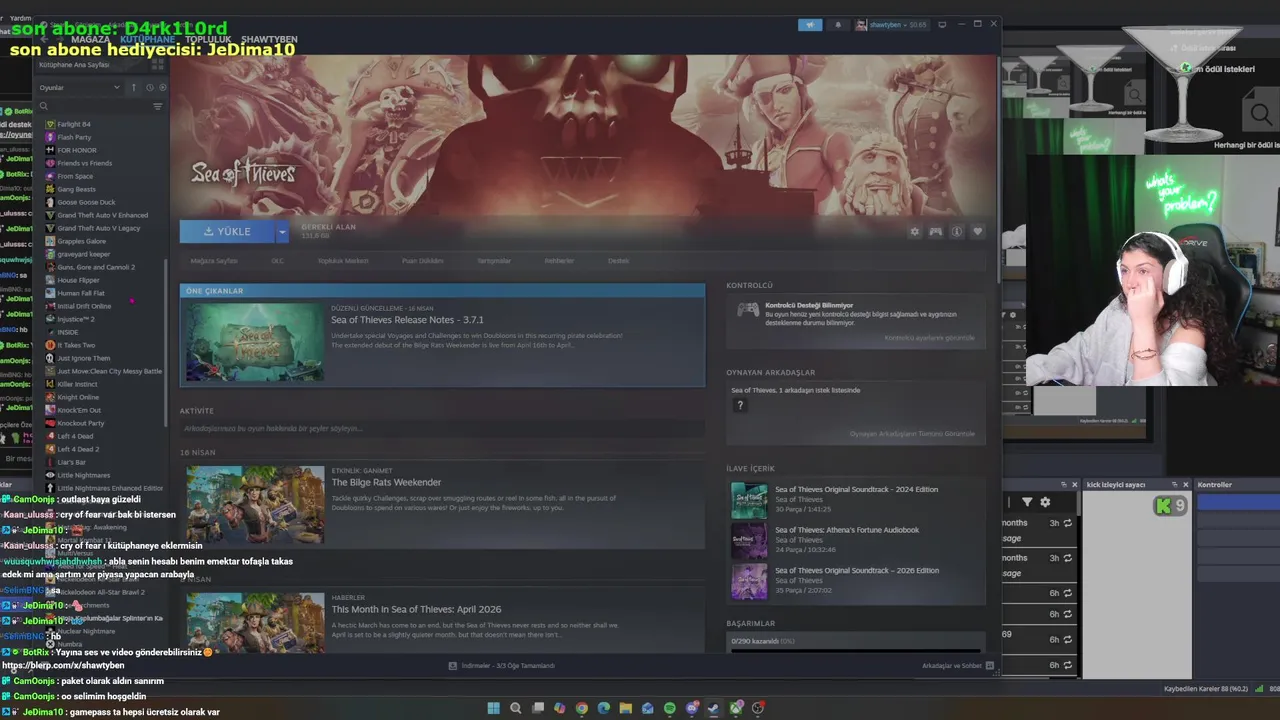Open İndirmeler status in Steam footer
The width and height of the screenshot is (1280, 720).
pos(501,665)
